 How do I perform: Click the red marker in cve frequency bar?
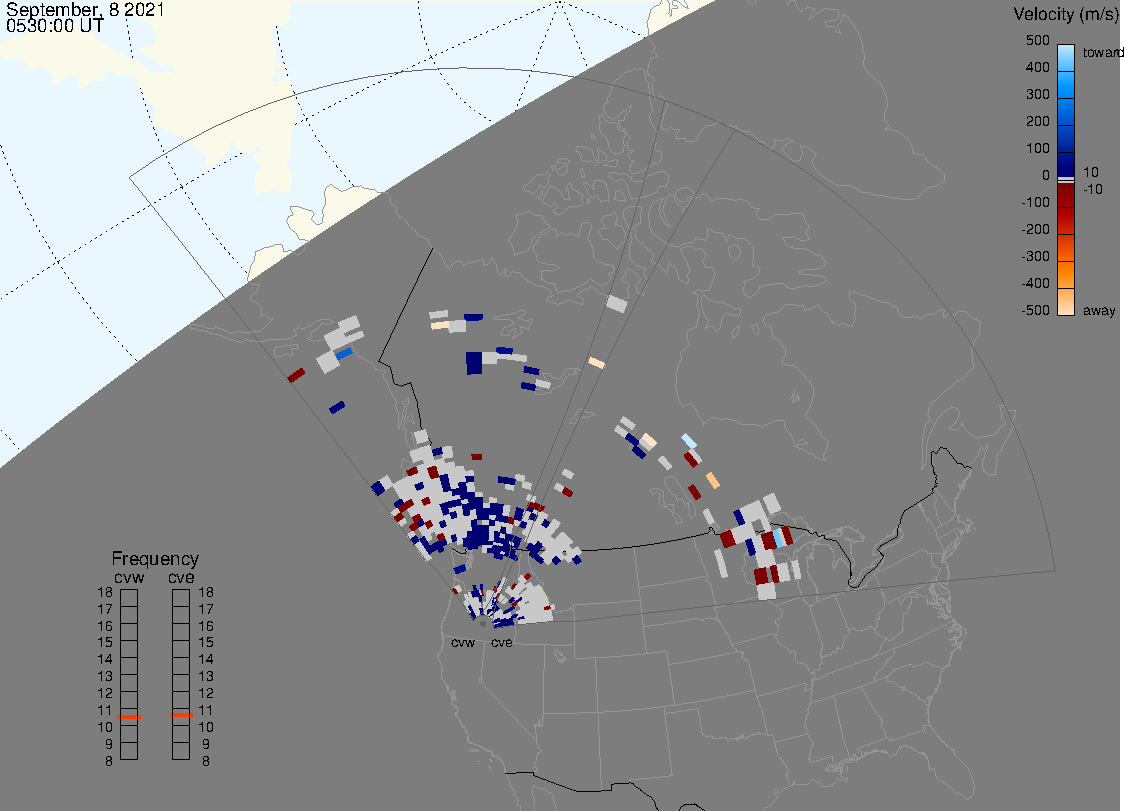(x=181, y=715)
